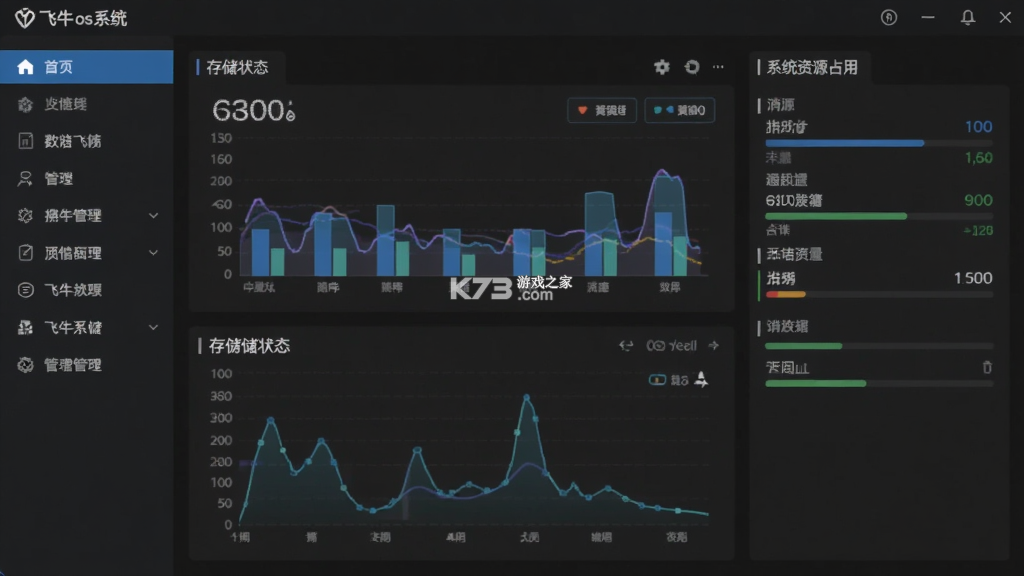Click the 1500 value
The height and width of the screenshot is (576, 1024).
pos(973,278)
